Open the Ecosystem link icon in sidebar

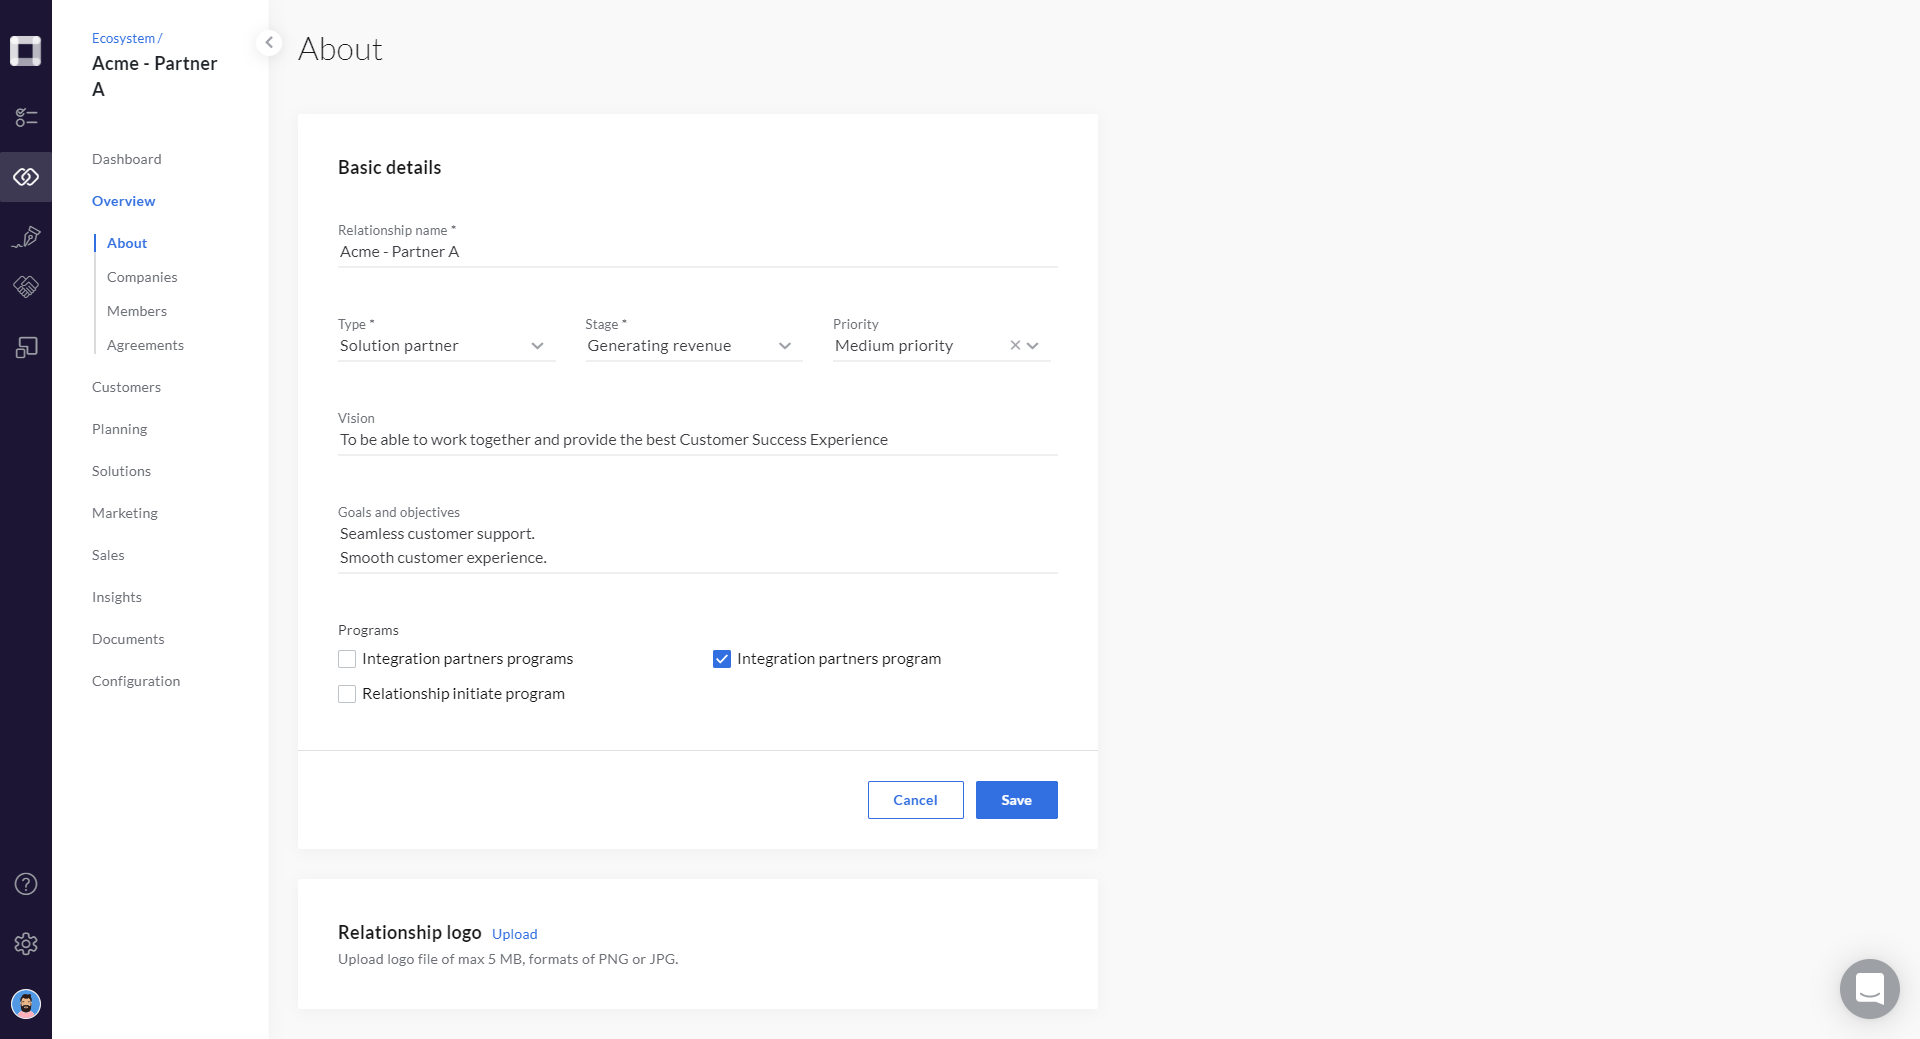(x=26, y=177)
